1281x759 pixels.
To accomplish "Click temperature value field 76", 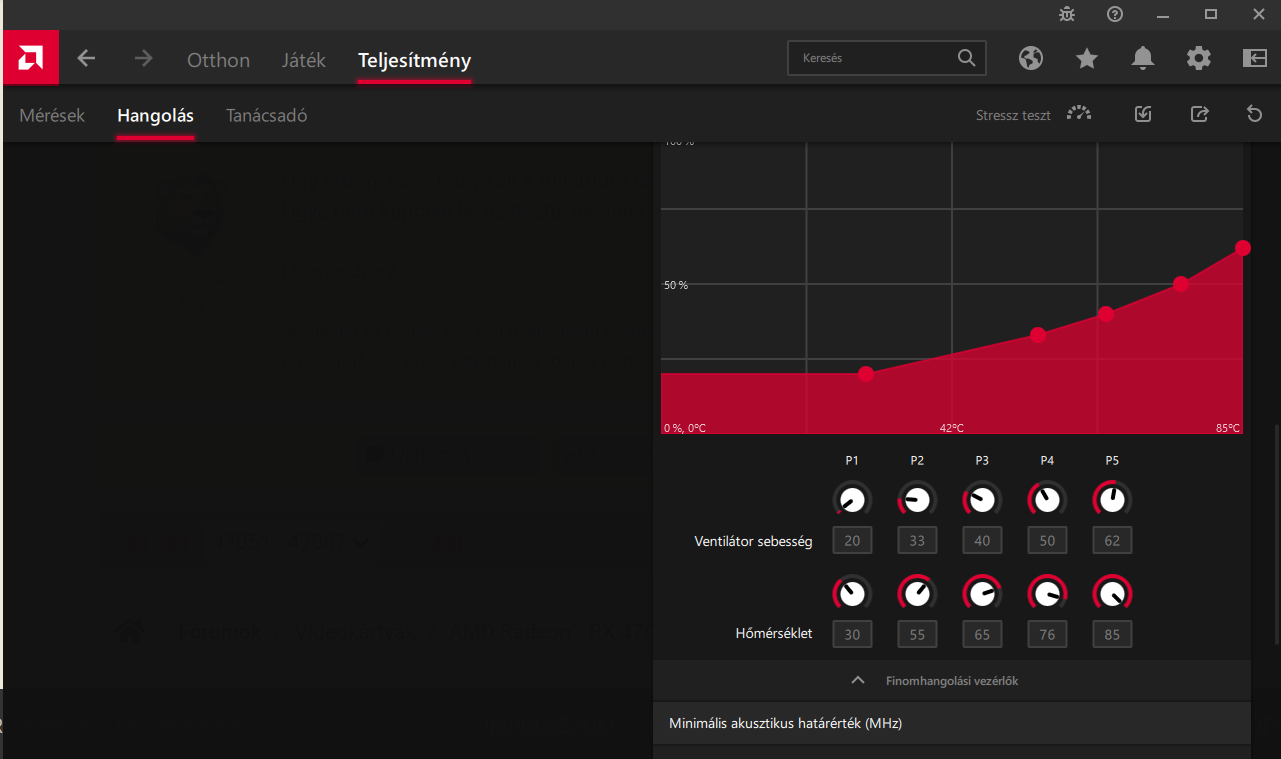I will pos(1047,634).
